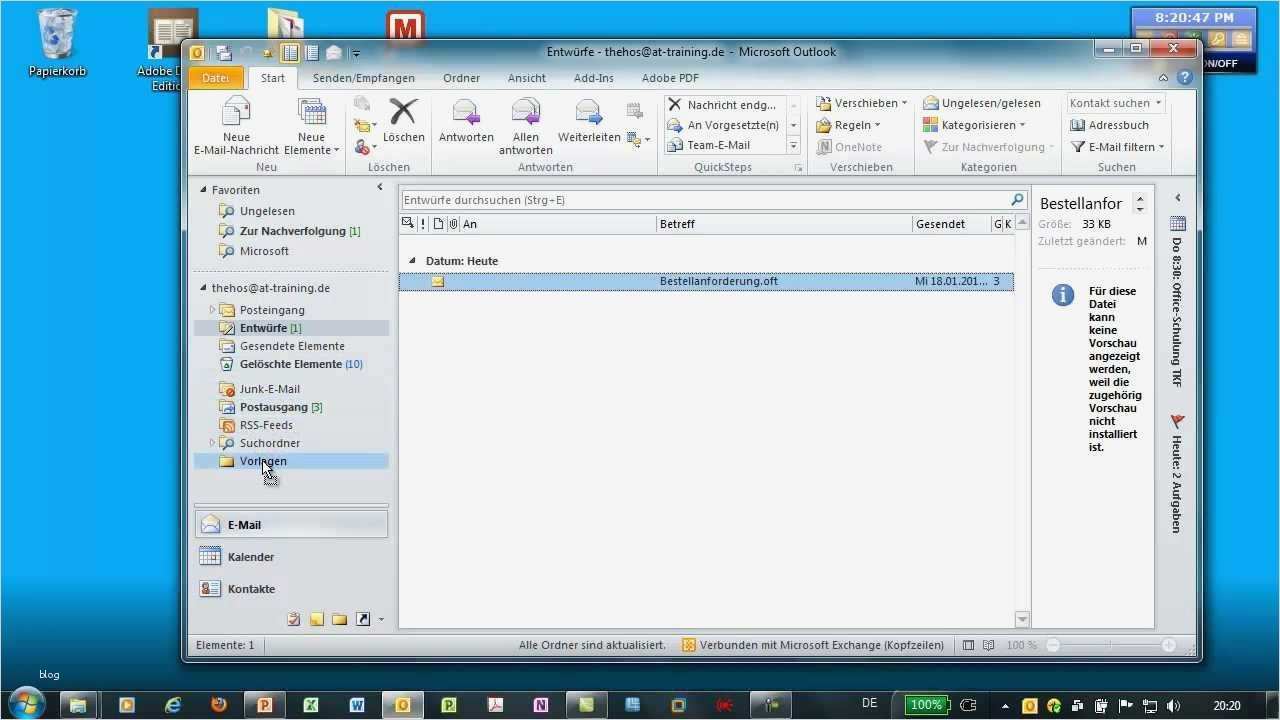Screen dimensions: 1280x720
Task: Show the folder list icon
Action: [x=339, y=619]
